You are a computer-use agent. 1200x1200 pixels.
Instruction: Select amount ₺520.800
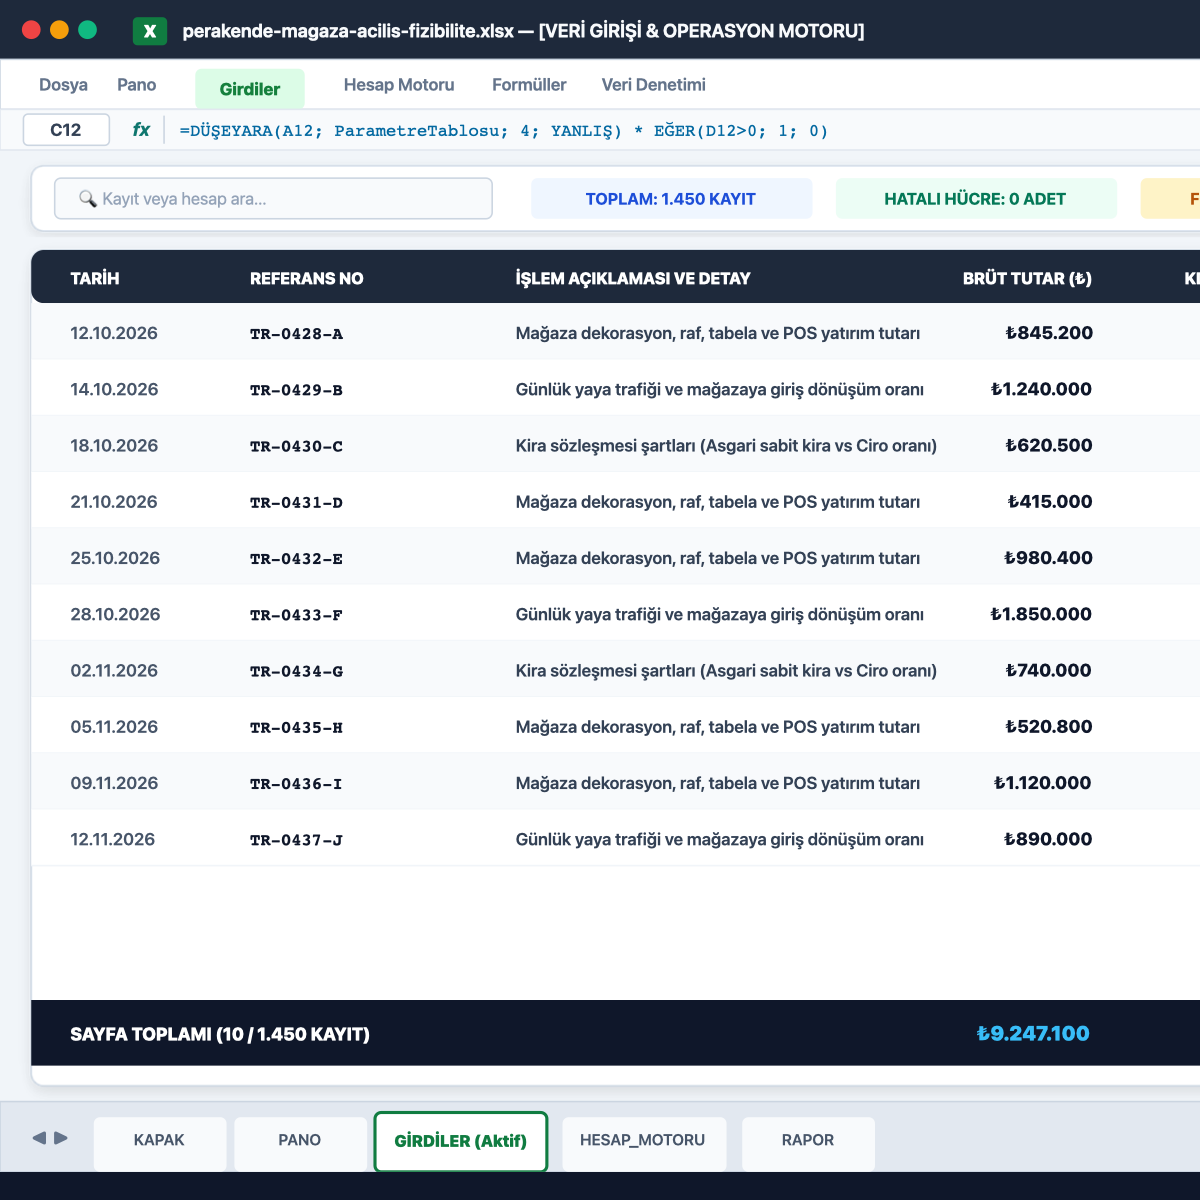(x=1049, y=726)
